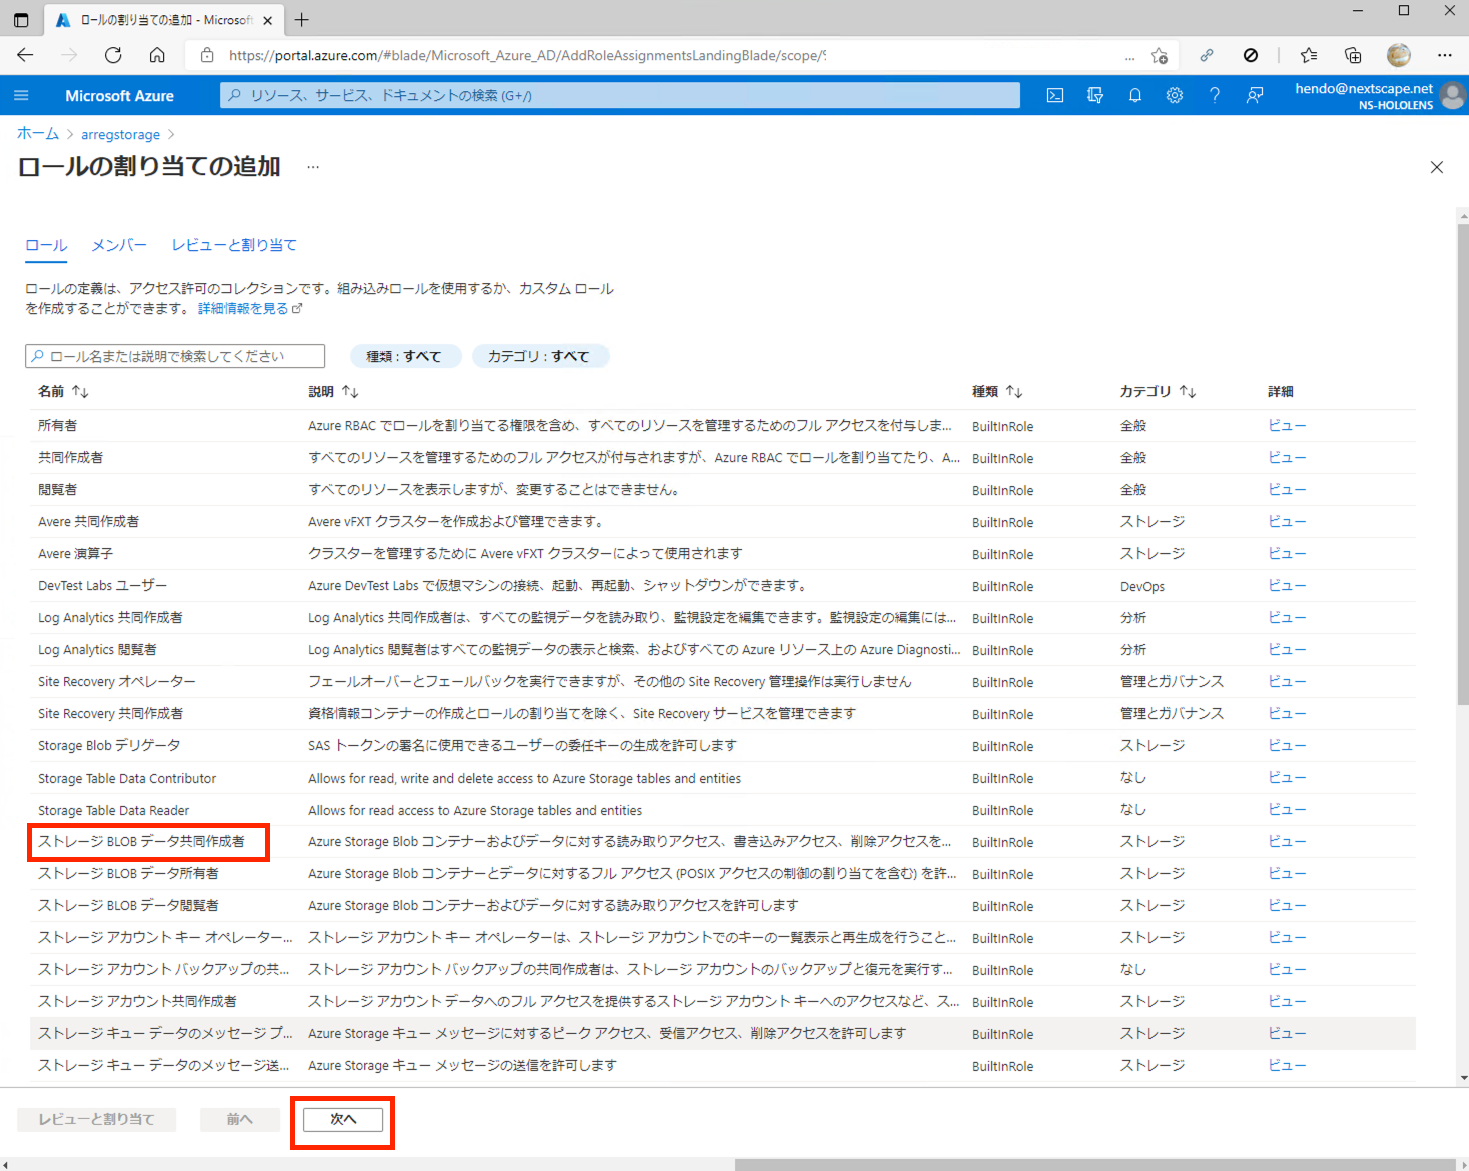Open details view for Storage Blob Data Contributor

pos(1287,842)
